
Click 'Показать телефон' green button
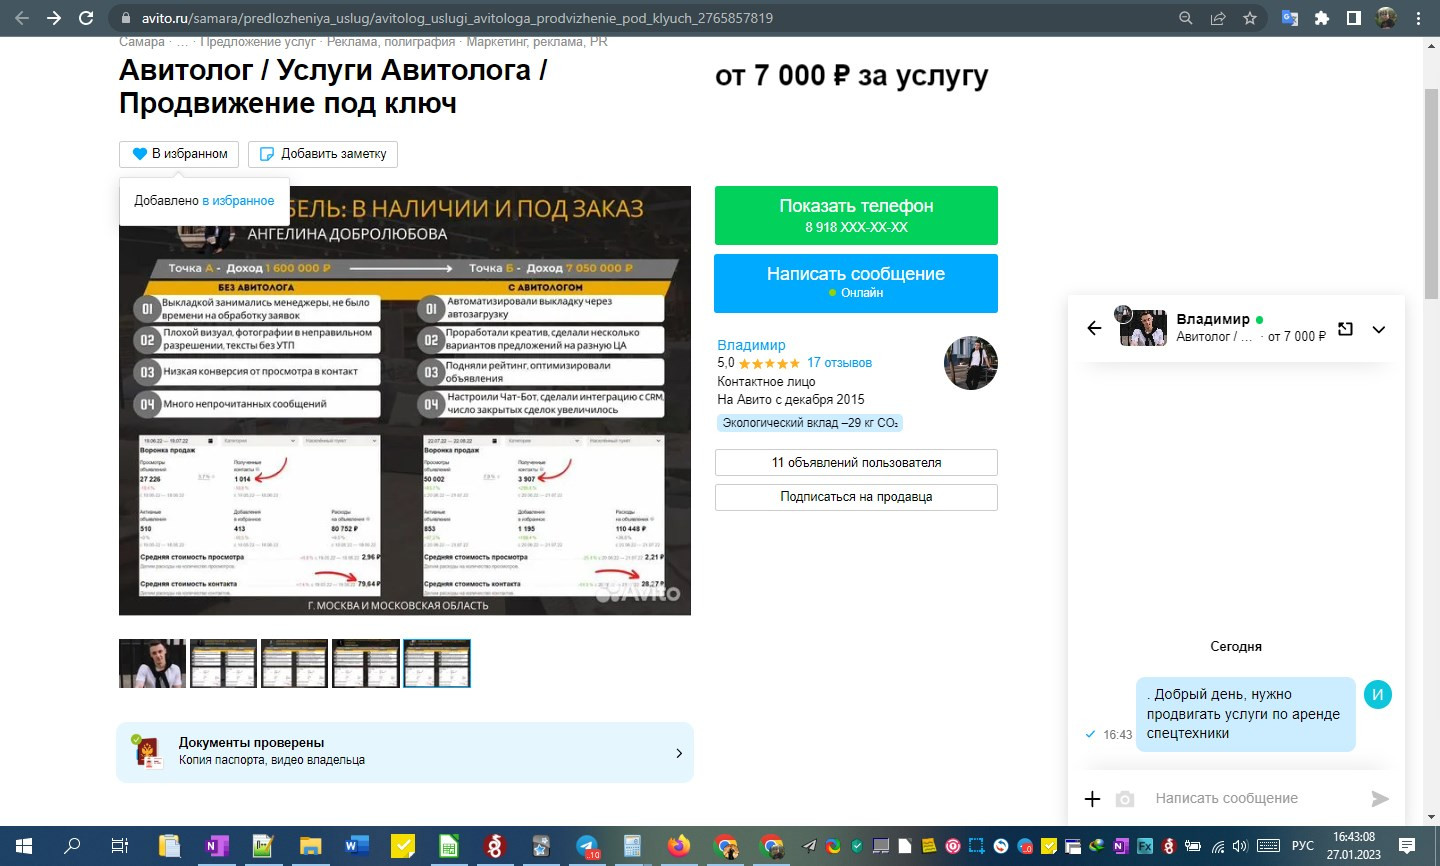[x=856, y=215]
